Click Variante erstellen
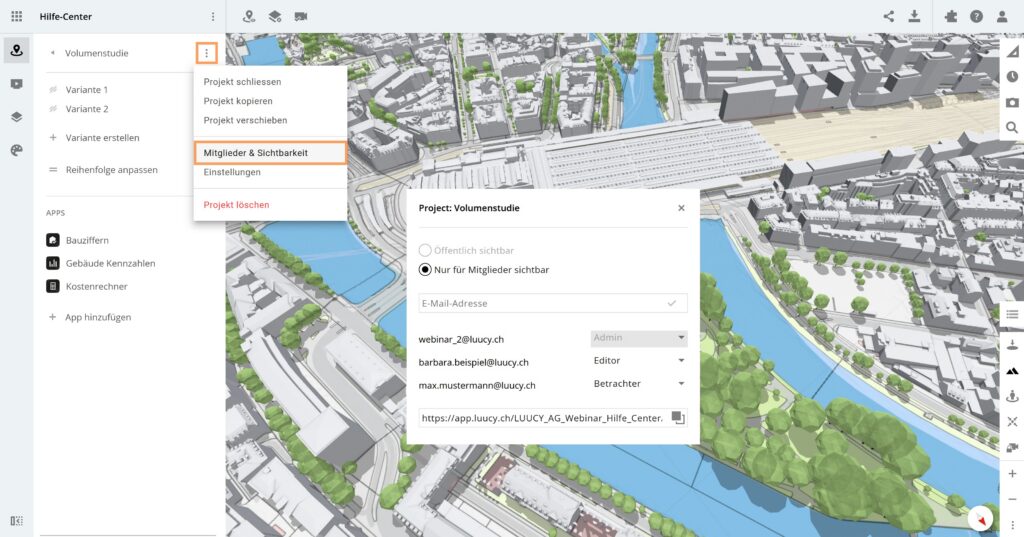 [x=102, y=138]
